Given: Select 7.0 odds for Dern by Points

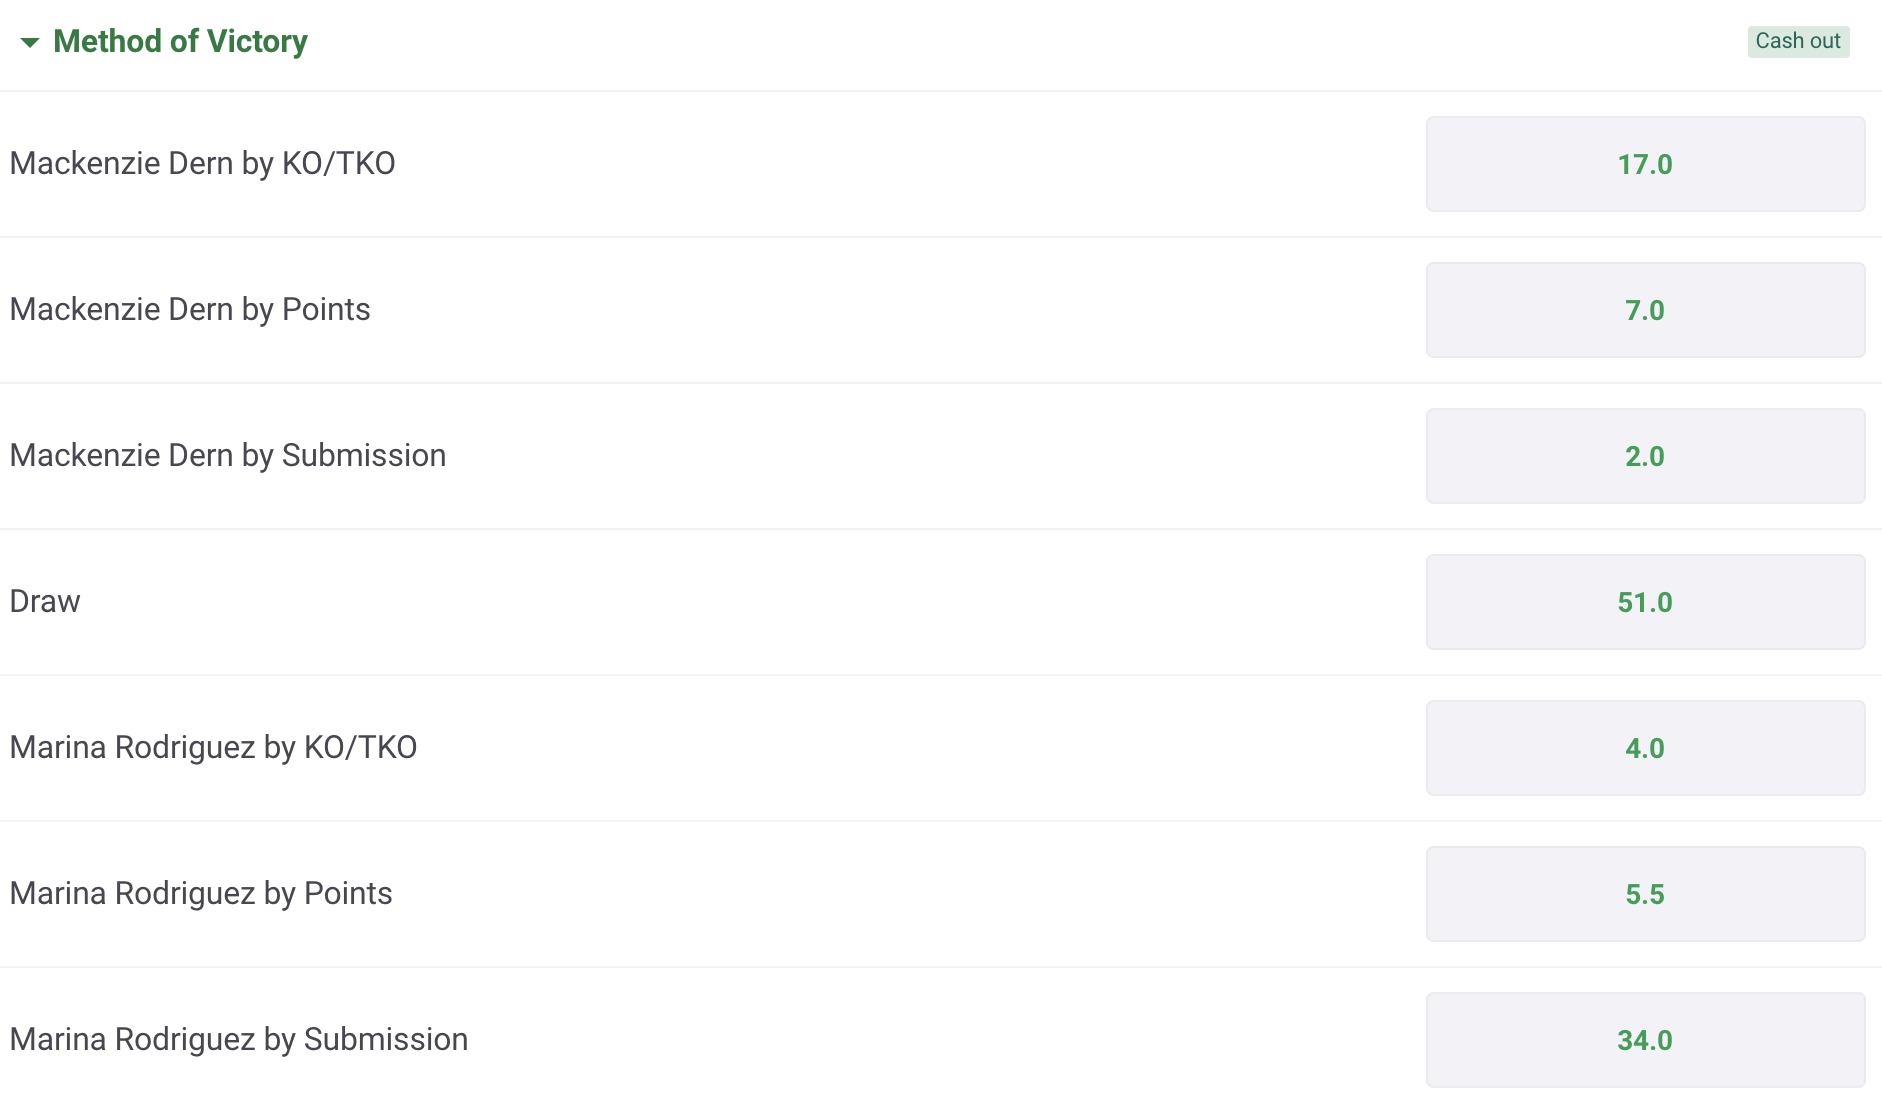Looking at the screenshot, I should point(1645,310).
